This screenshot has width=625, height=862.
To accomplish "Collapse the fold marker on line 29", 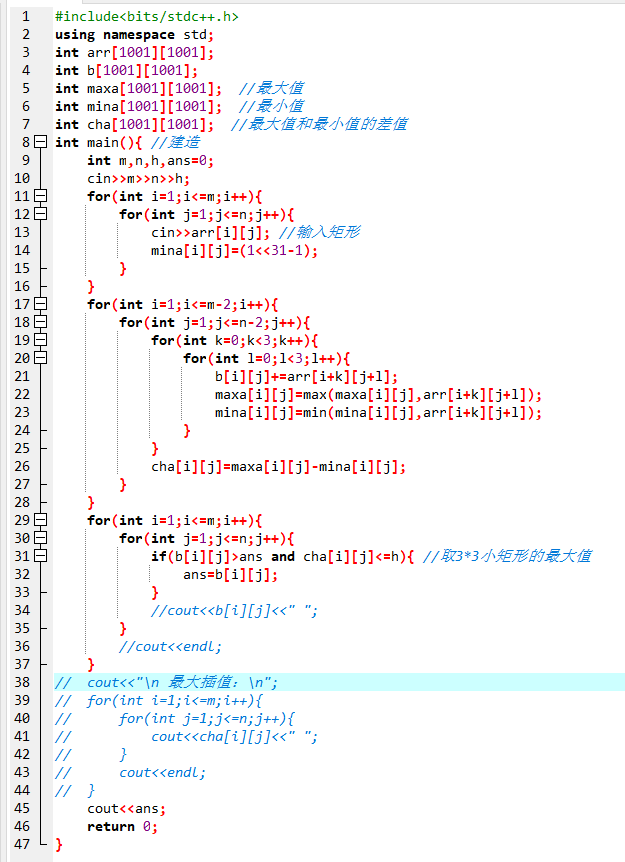I will (40, 521).
